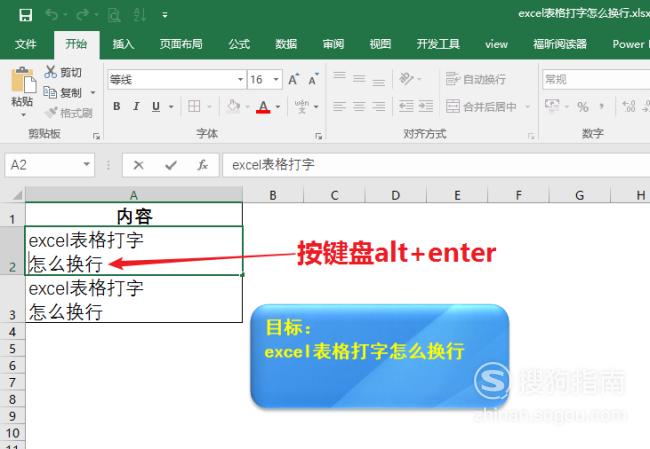Switch to the 插入 tab
Viewport: 650px width, 449px height.
[x=123, y=44]
